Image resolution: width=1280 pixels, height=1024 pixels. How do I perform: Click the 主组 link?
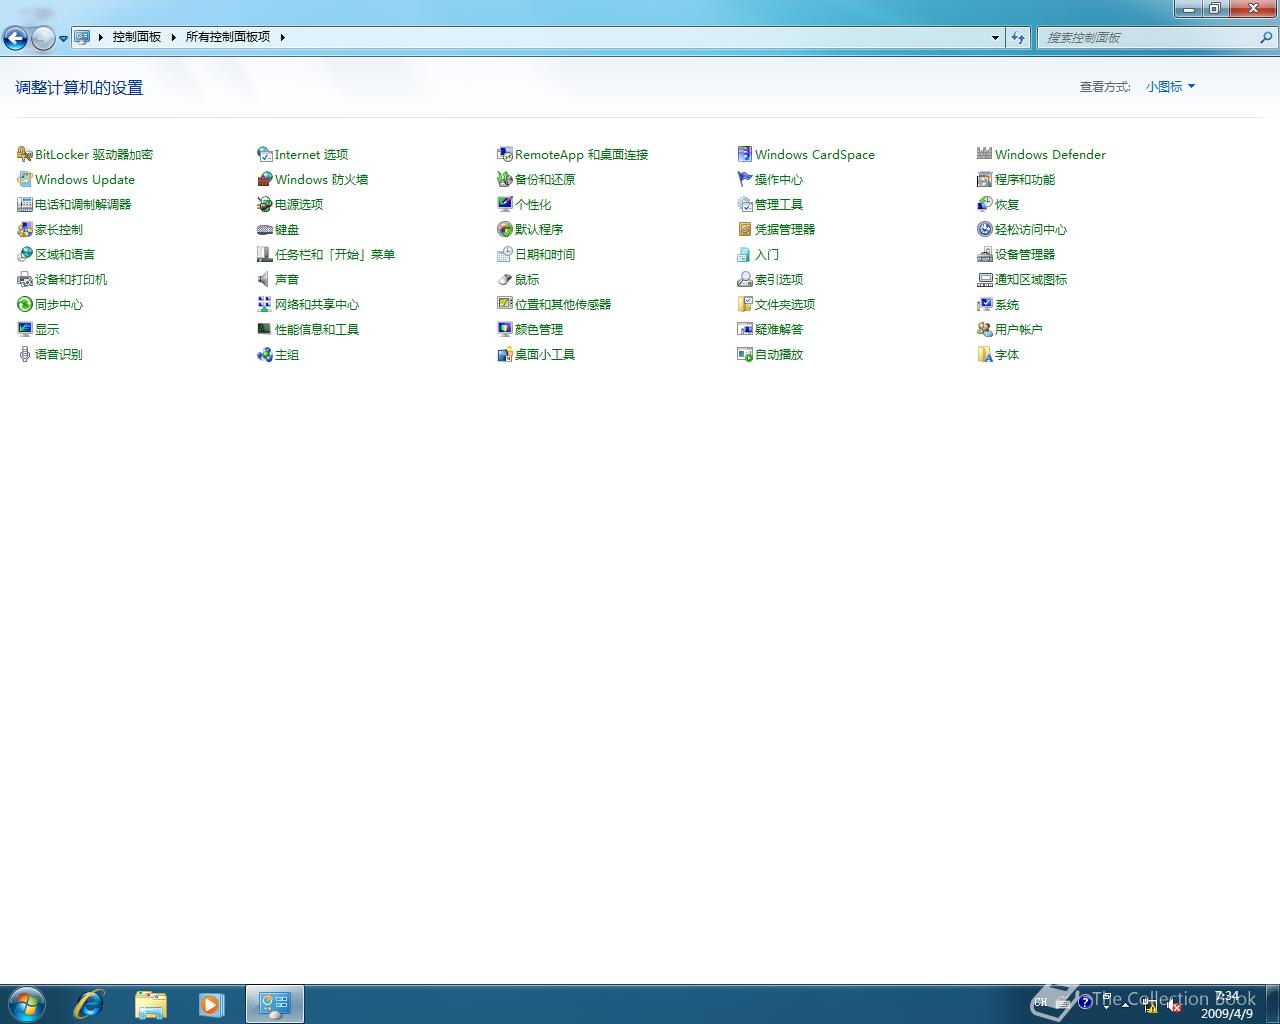pos(287,354)
